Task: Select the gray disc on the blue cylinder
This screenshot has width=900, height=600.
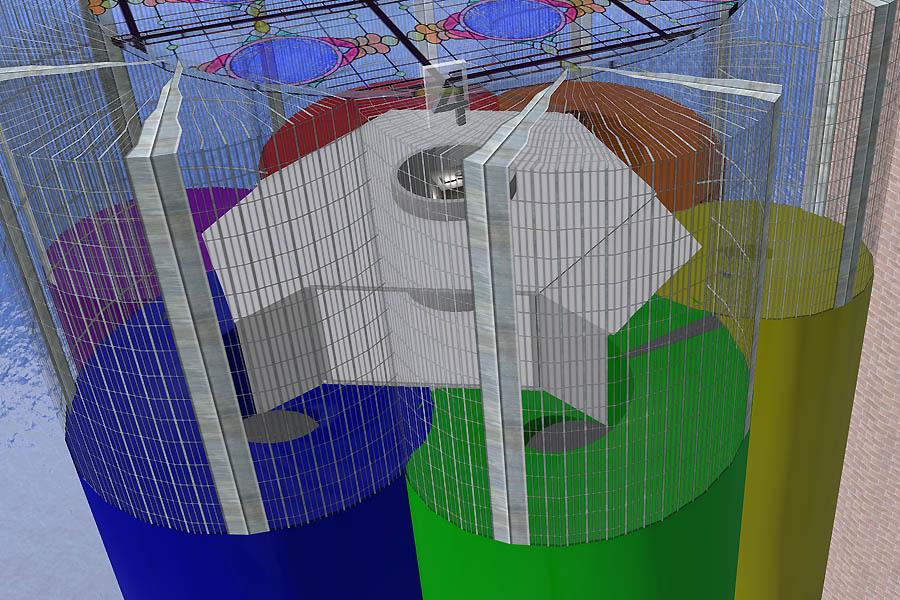Action: point(280,426)
